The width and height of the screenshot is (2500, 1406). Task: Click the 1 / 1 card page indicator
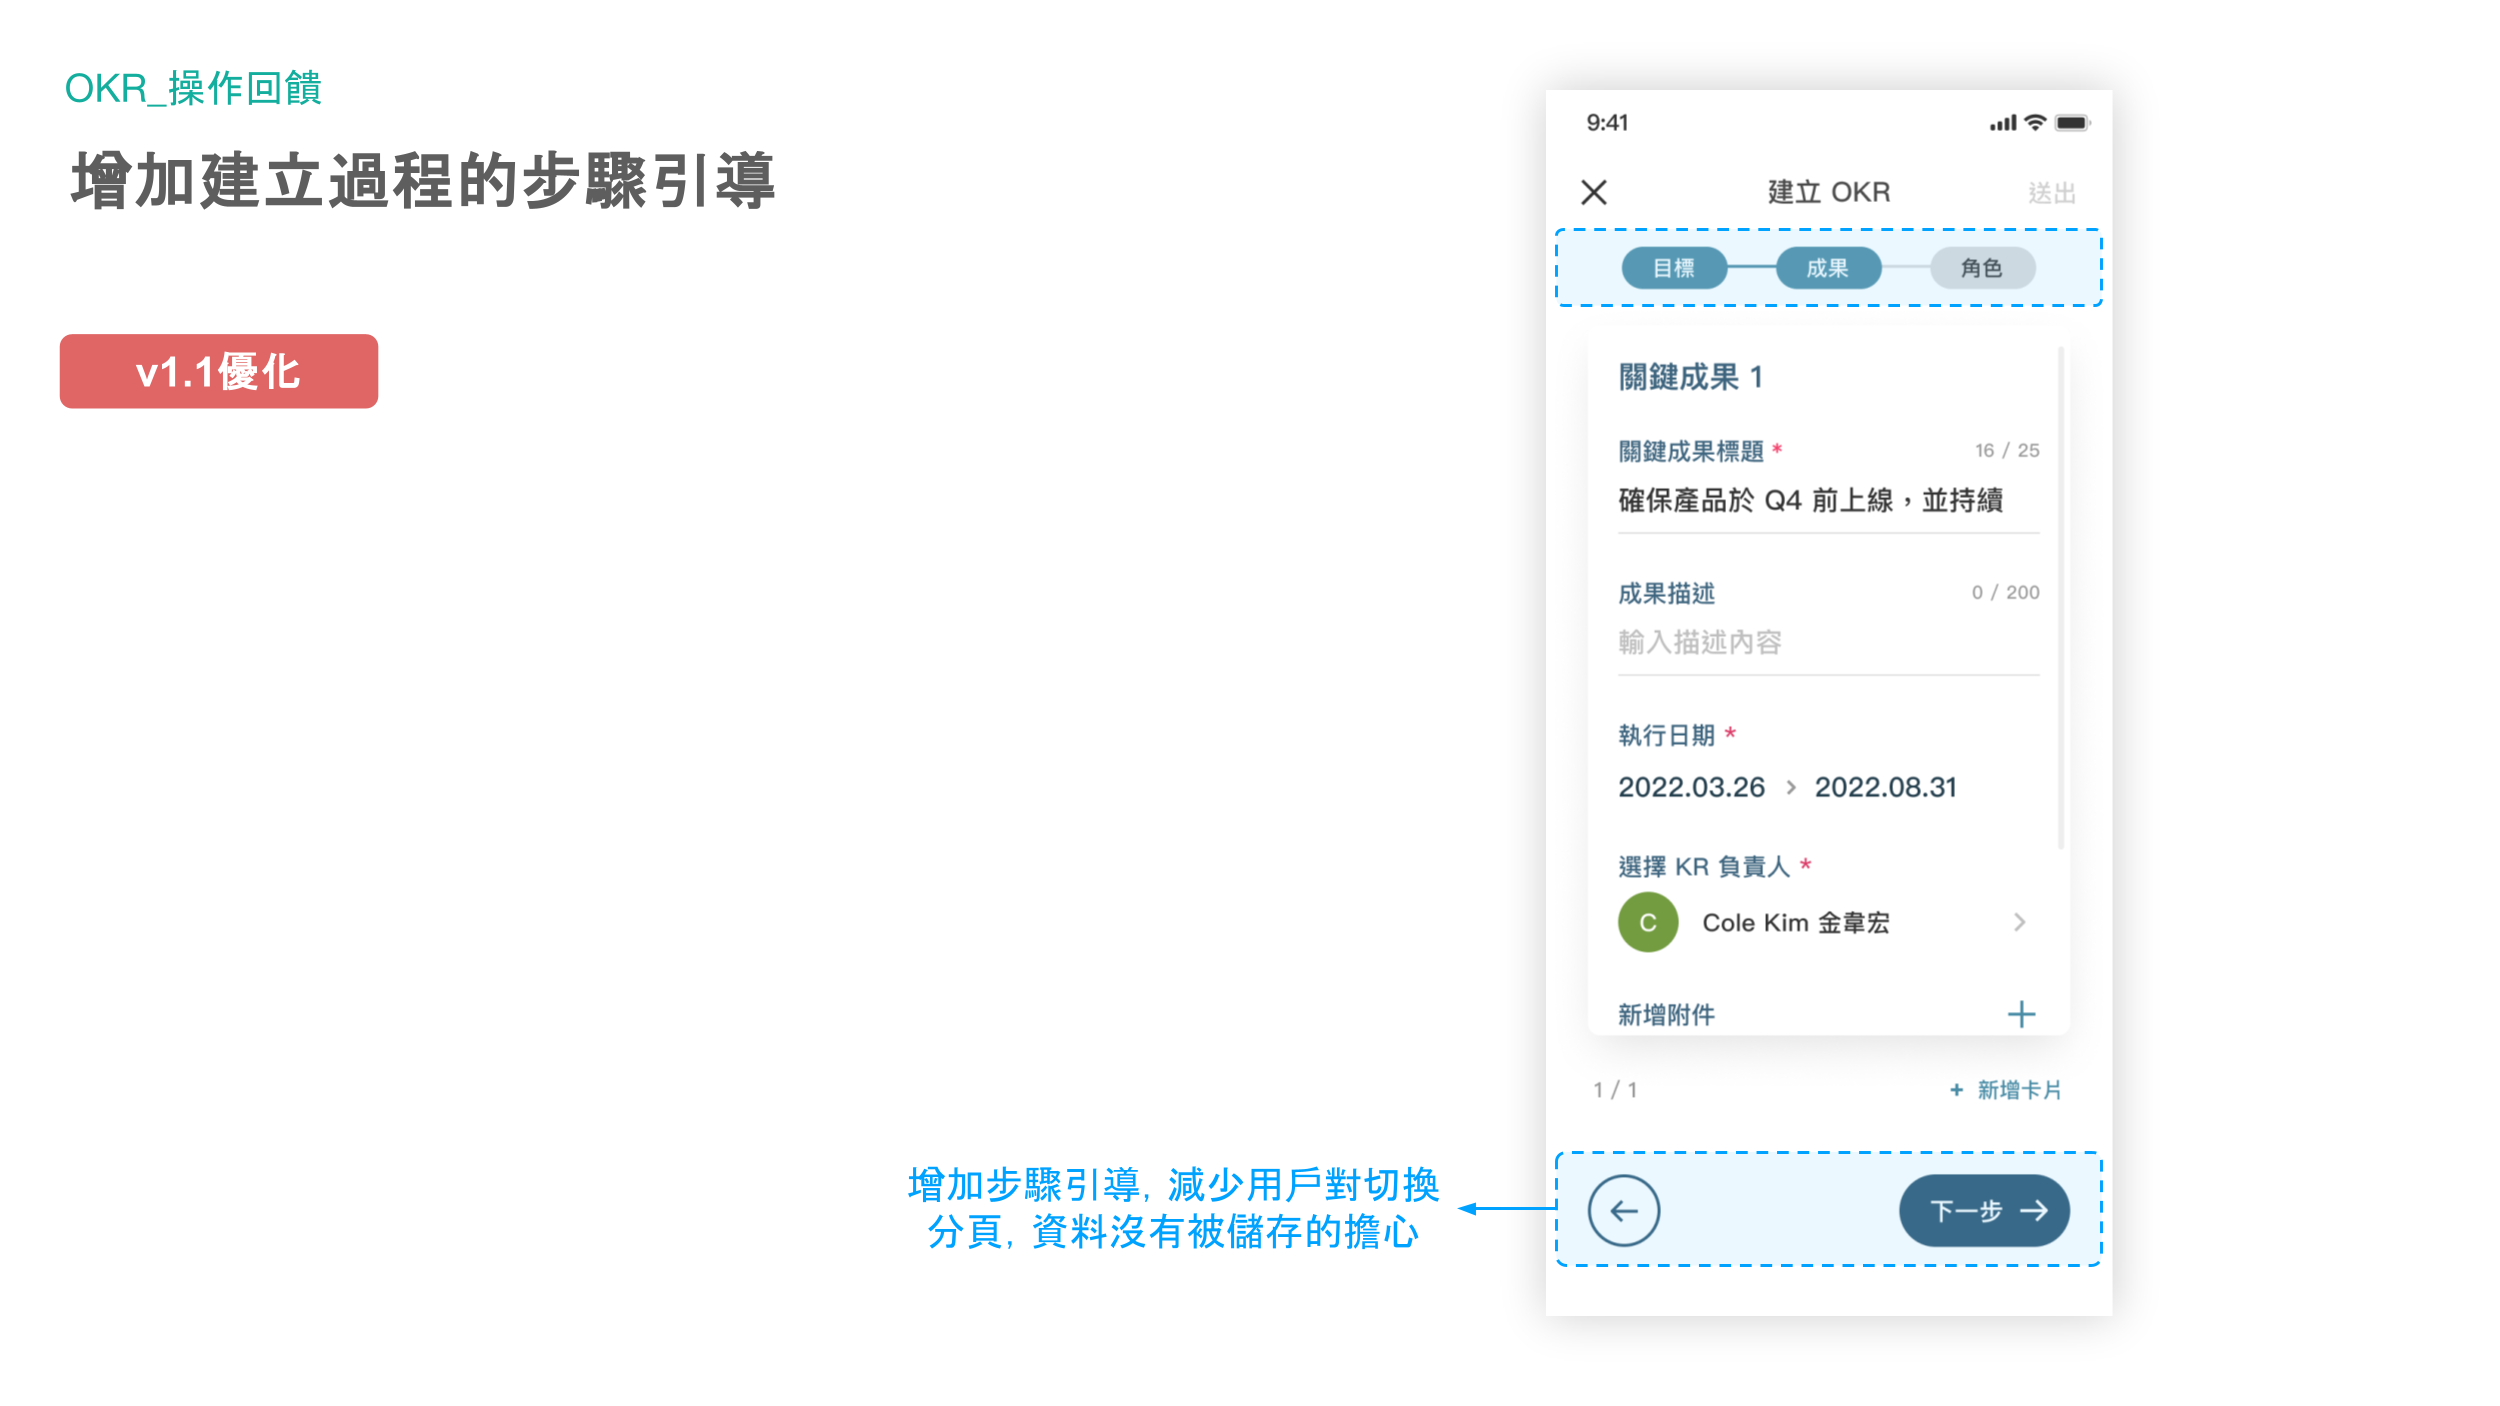tap(1615, 1090)
